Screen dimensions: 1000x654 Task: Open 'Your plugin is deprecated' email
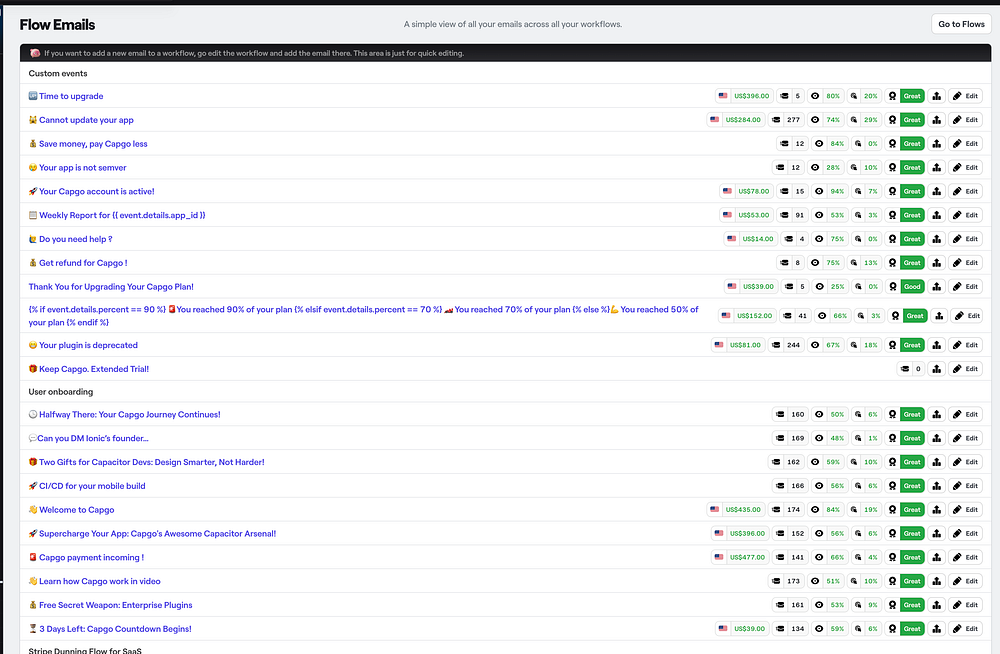pos(88,345)
